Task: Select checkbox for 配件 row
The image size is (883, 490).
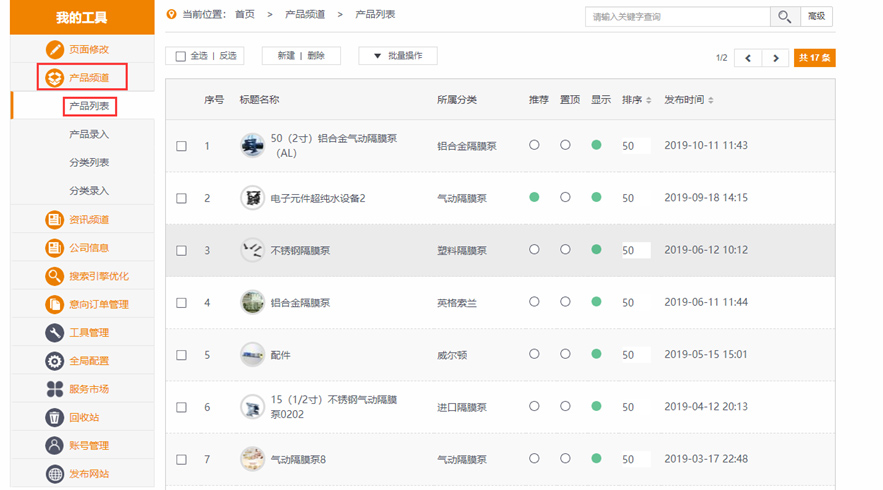Action: (x=181, y=355)
